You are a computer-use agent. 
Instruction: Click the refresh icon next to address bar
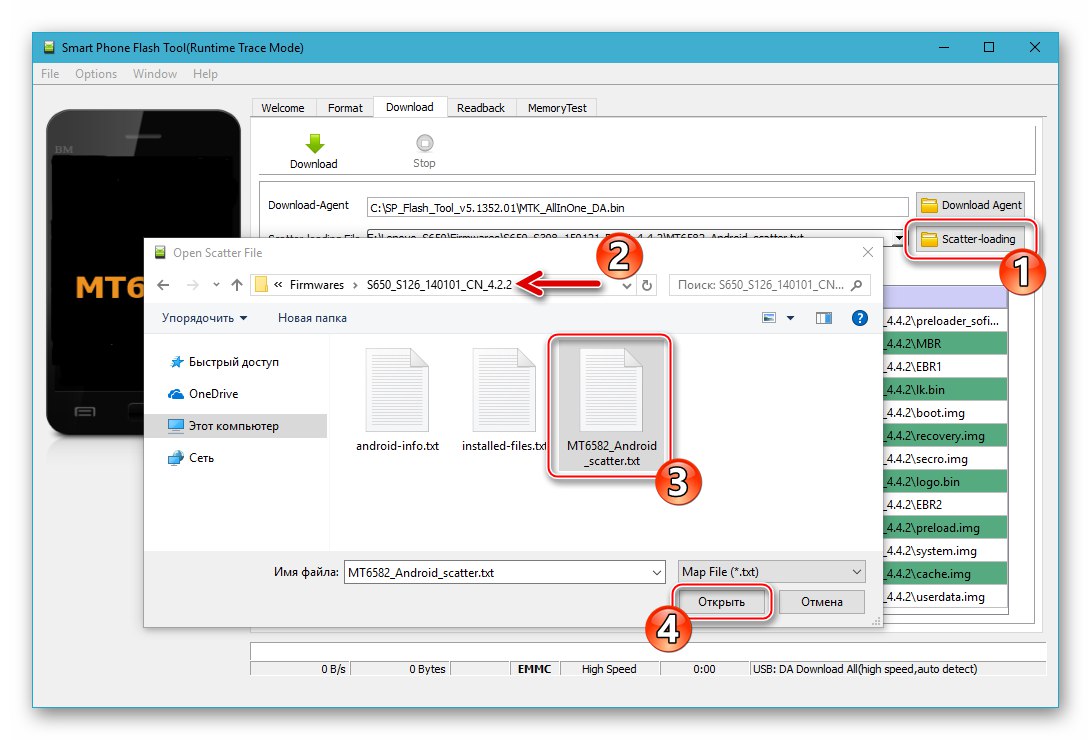coord(647,285)
